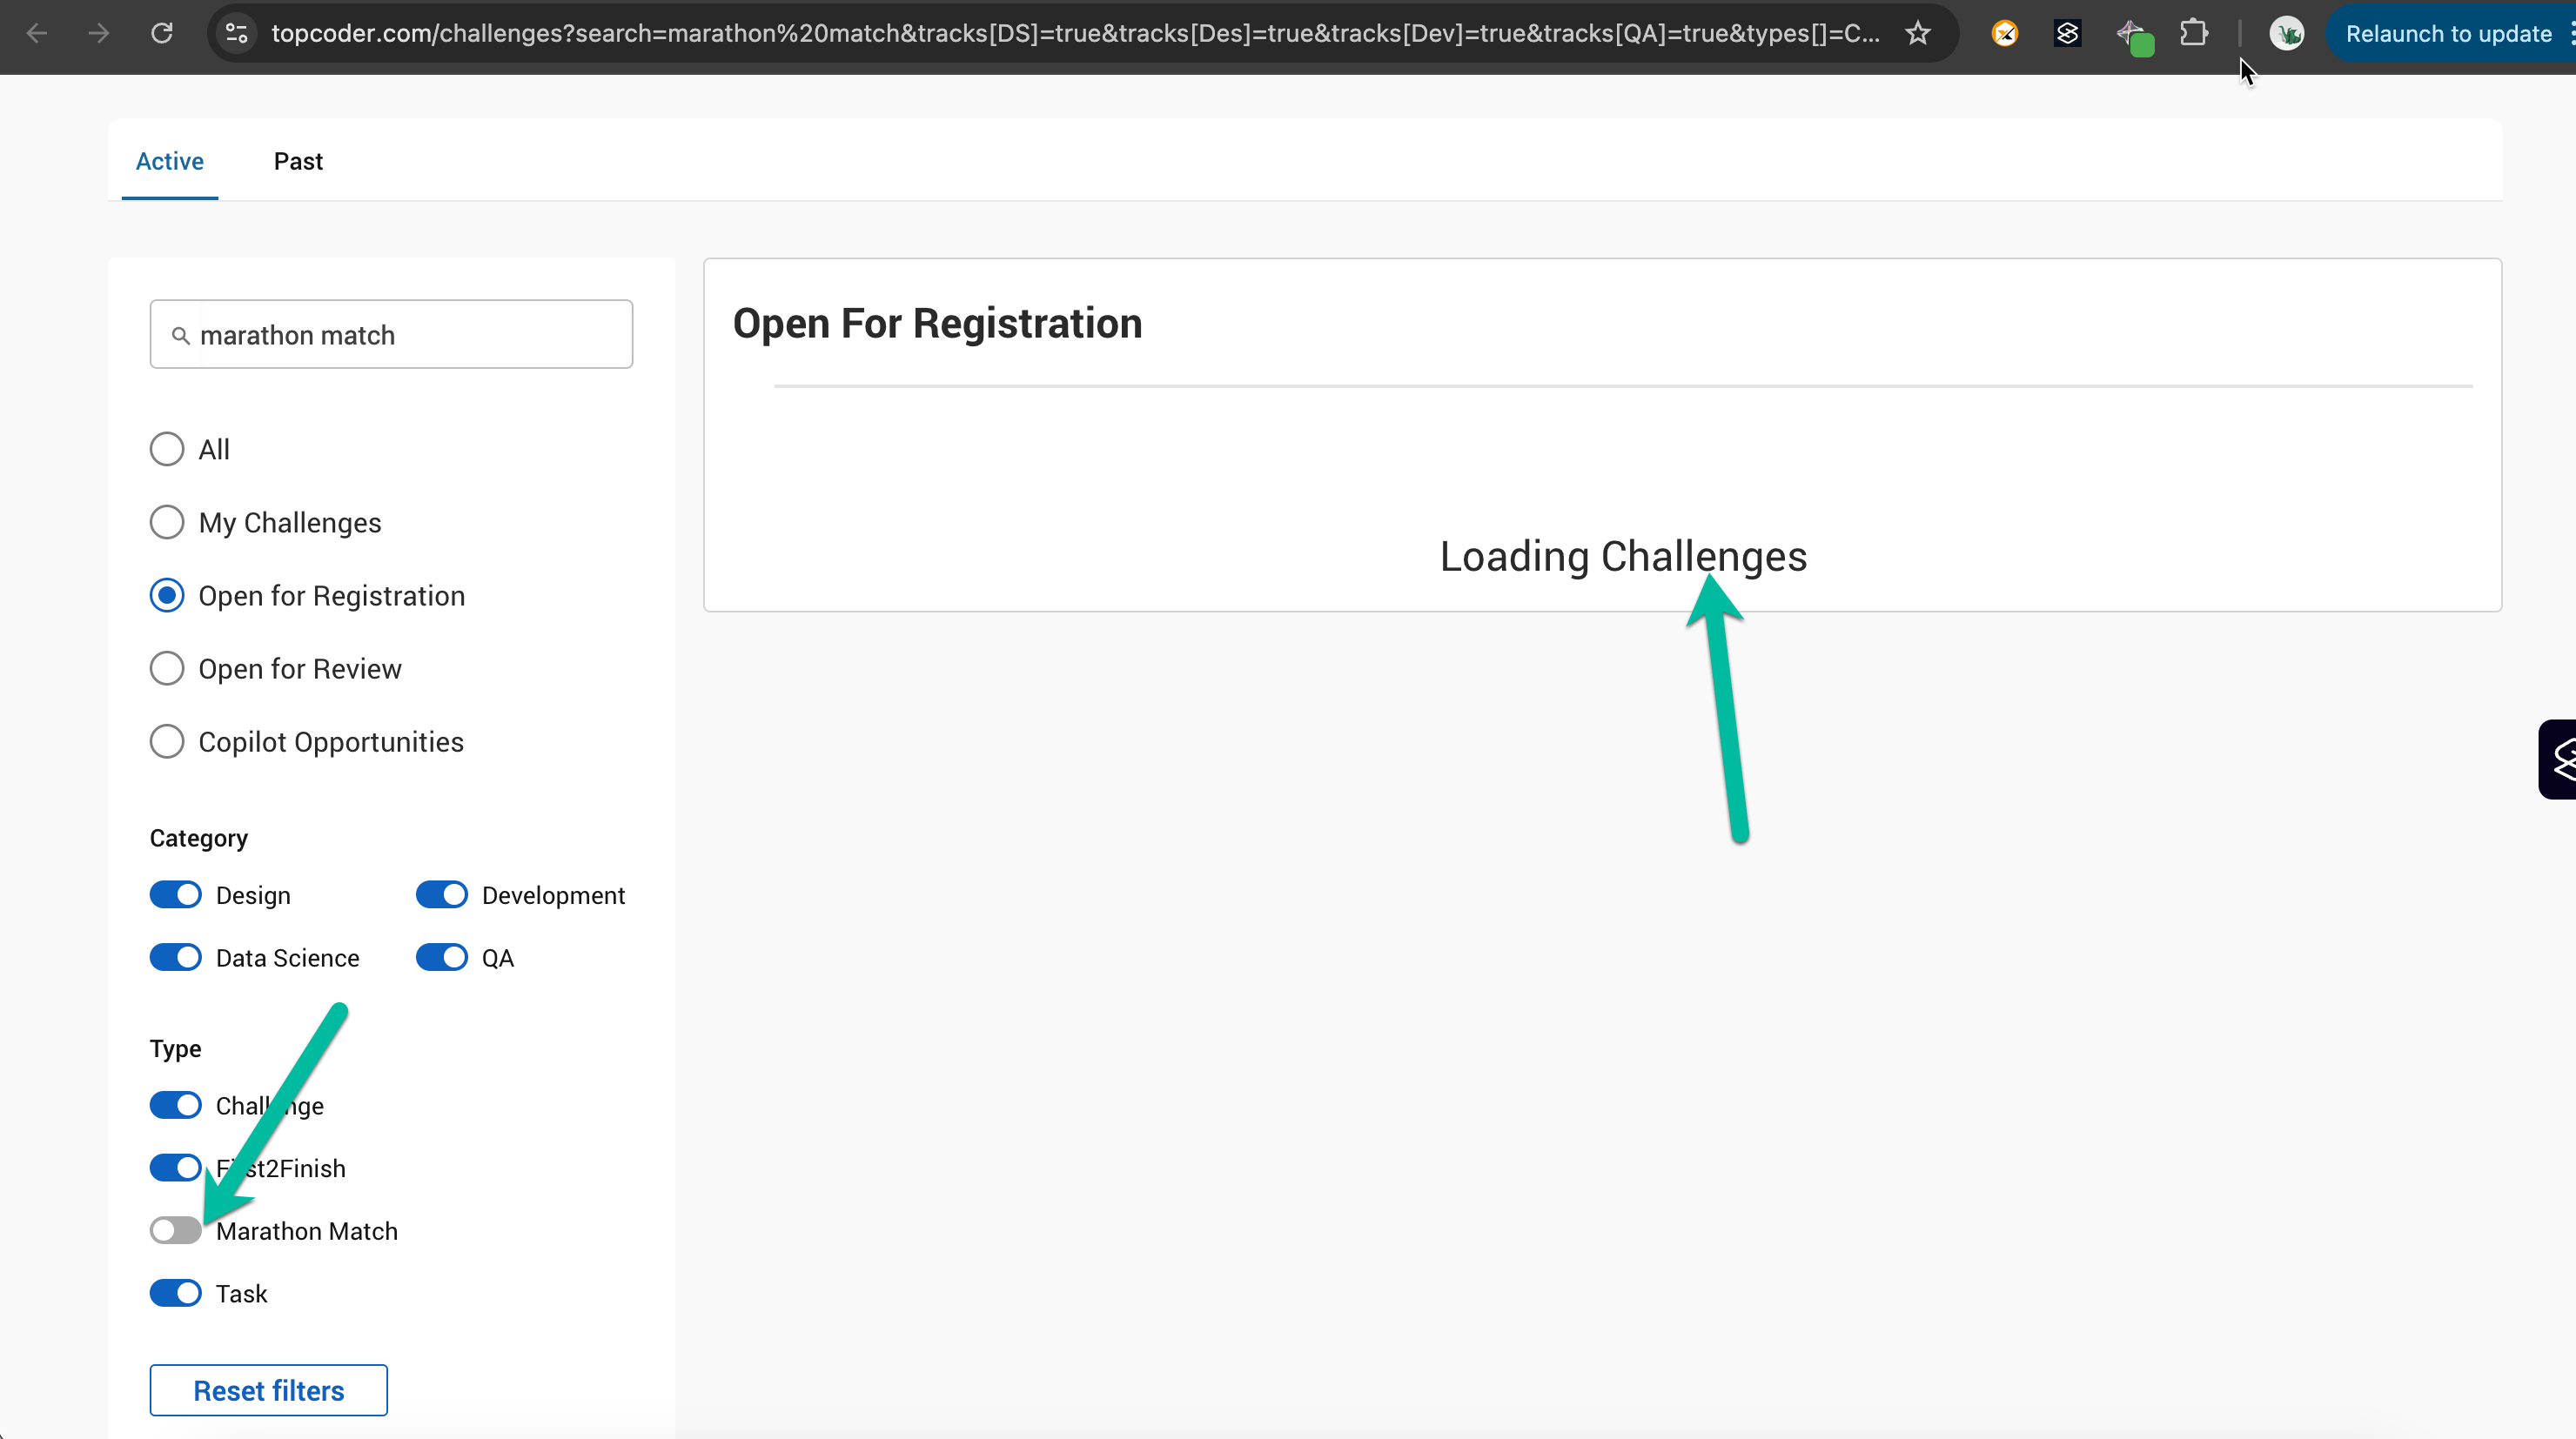Click the browser reload icon

[x=162, y=33]
